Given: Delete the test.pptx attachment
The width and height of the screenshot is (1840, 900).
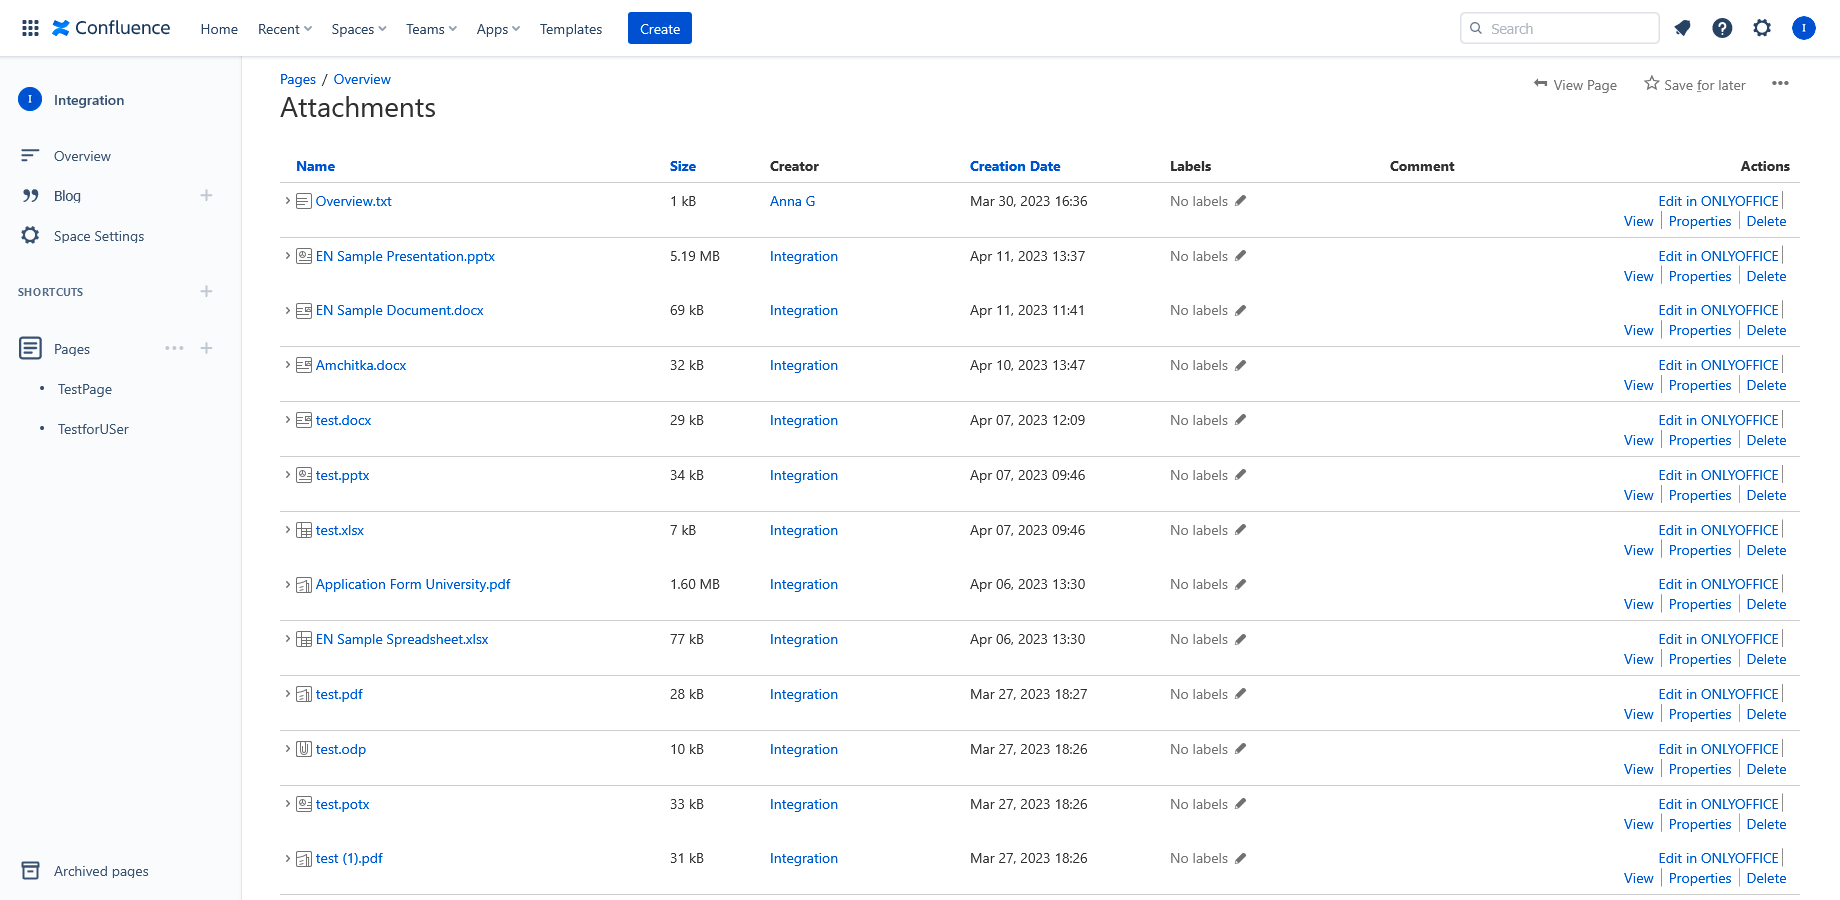Looking at the screenshot, I should pos(1766,495).
